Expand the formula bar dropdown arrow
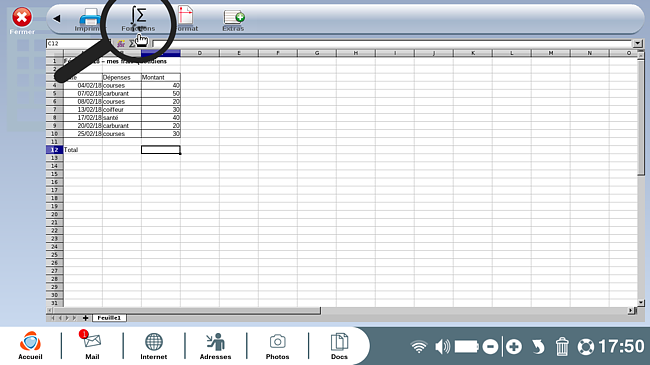This screenshot has height=365, width=650. [x=638, y=44]
